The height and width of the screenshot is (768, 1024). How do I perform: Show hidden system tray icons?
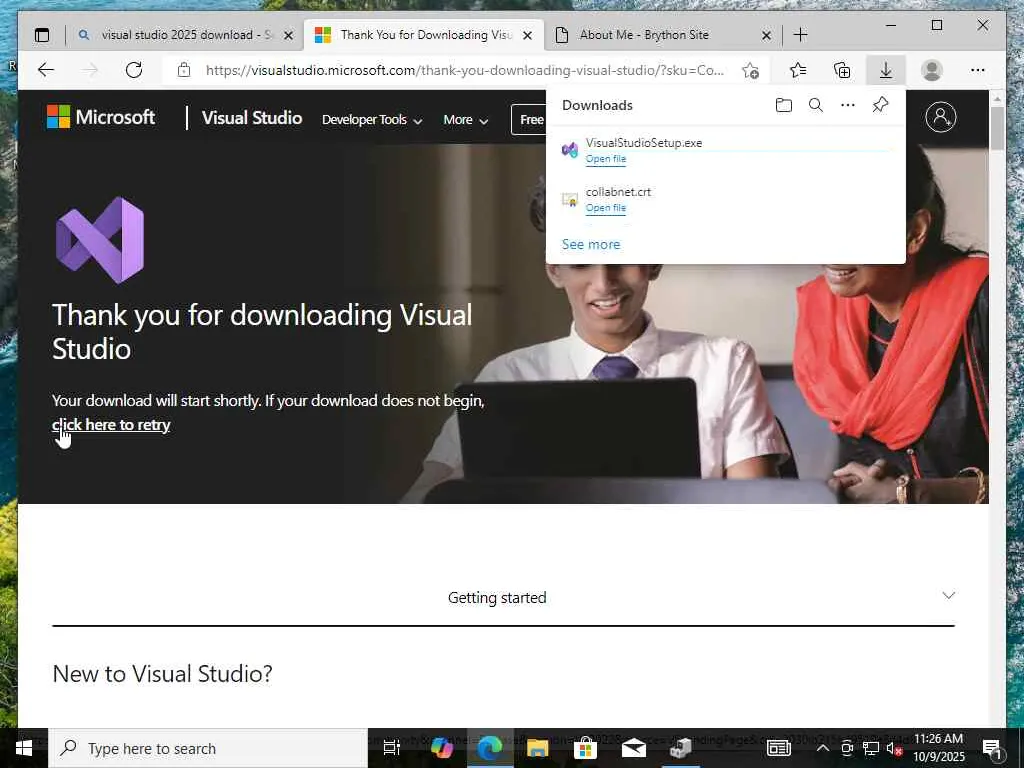tap(823, 748)
